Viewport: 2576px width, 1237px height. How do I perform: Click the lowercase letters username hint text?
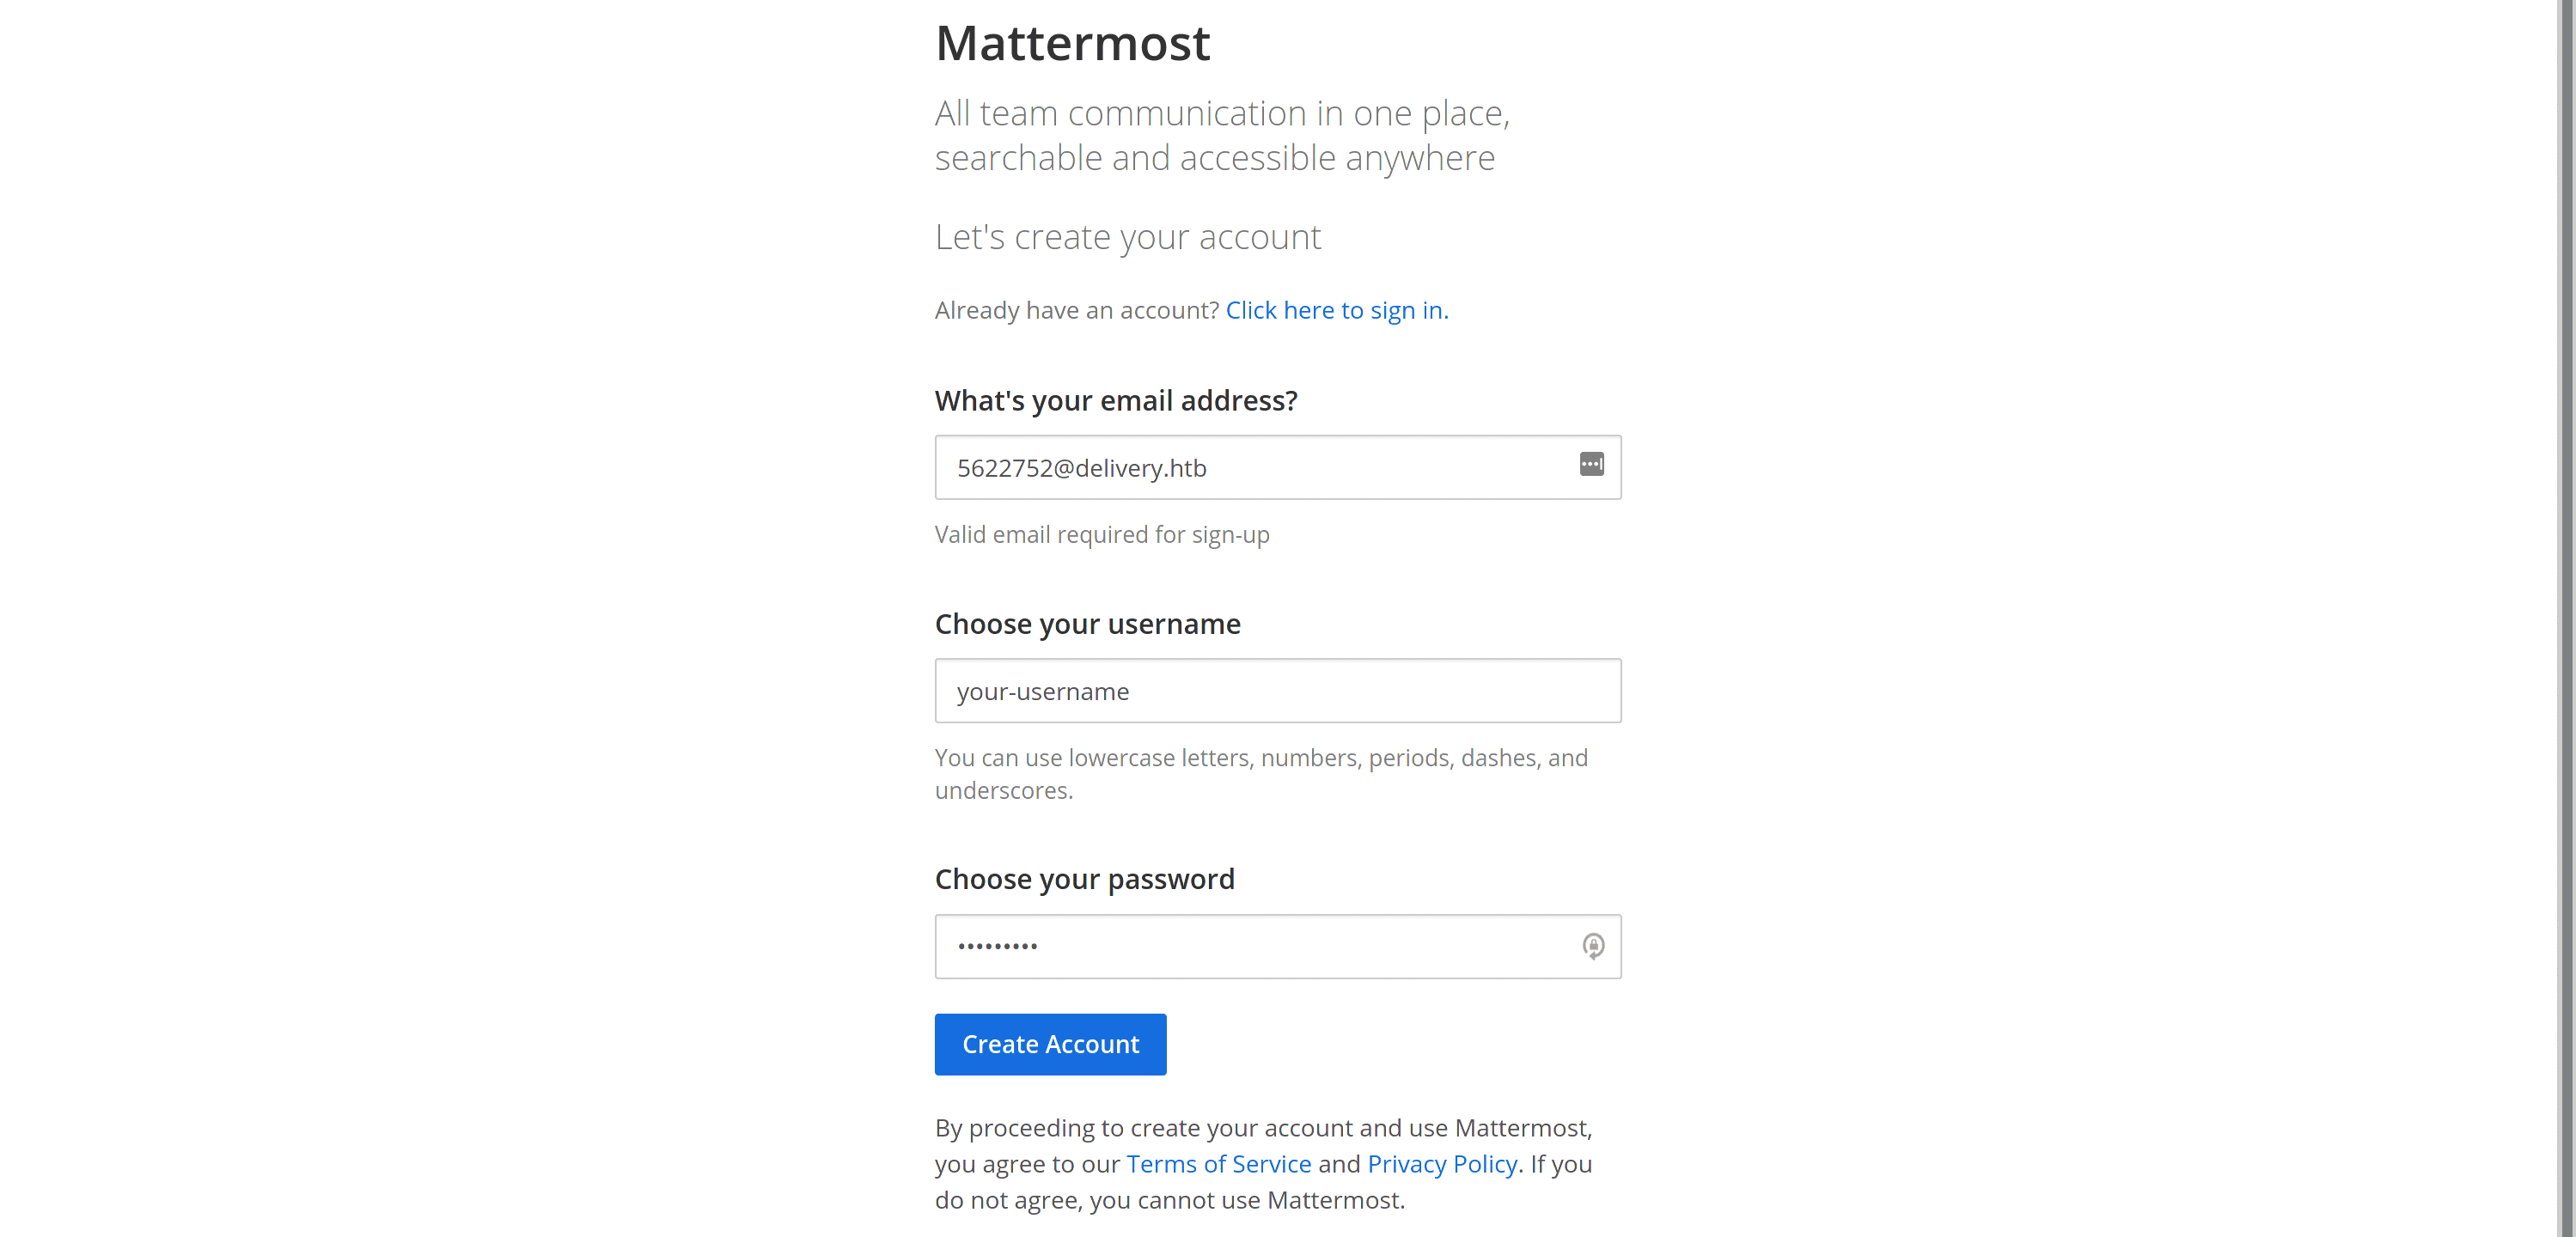(1261, 774)
